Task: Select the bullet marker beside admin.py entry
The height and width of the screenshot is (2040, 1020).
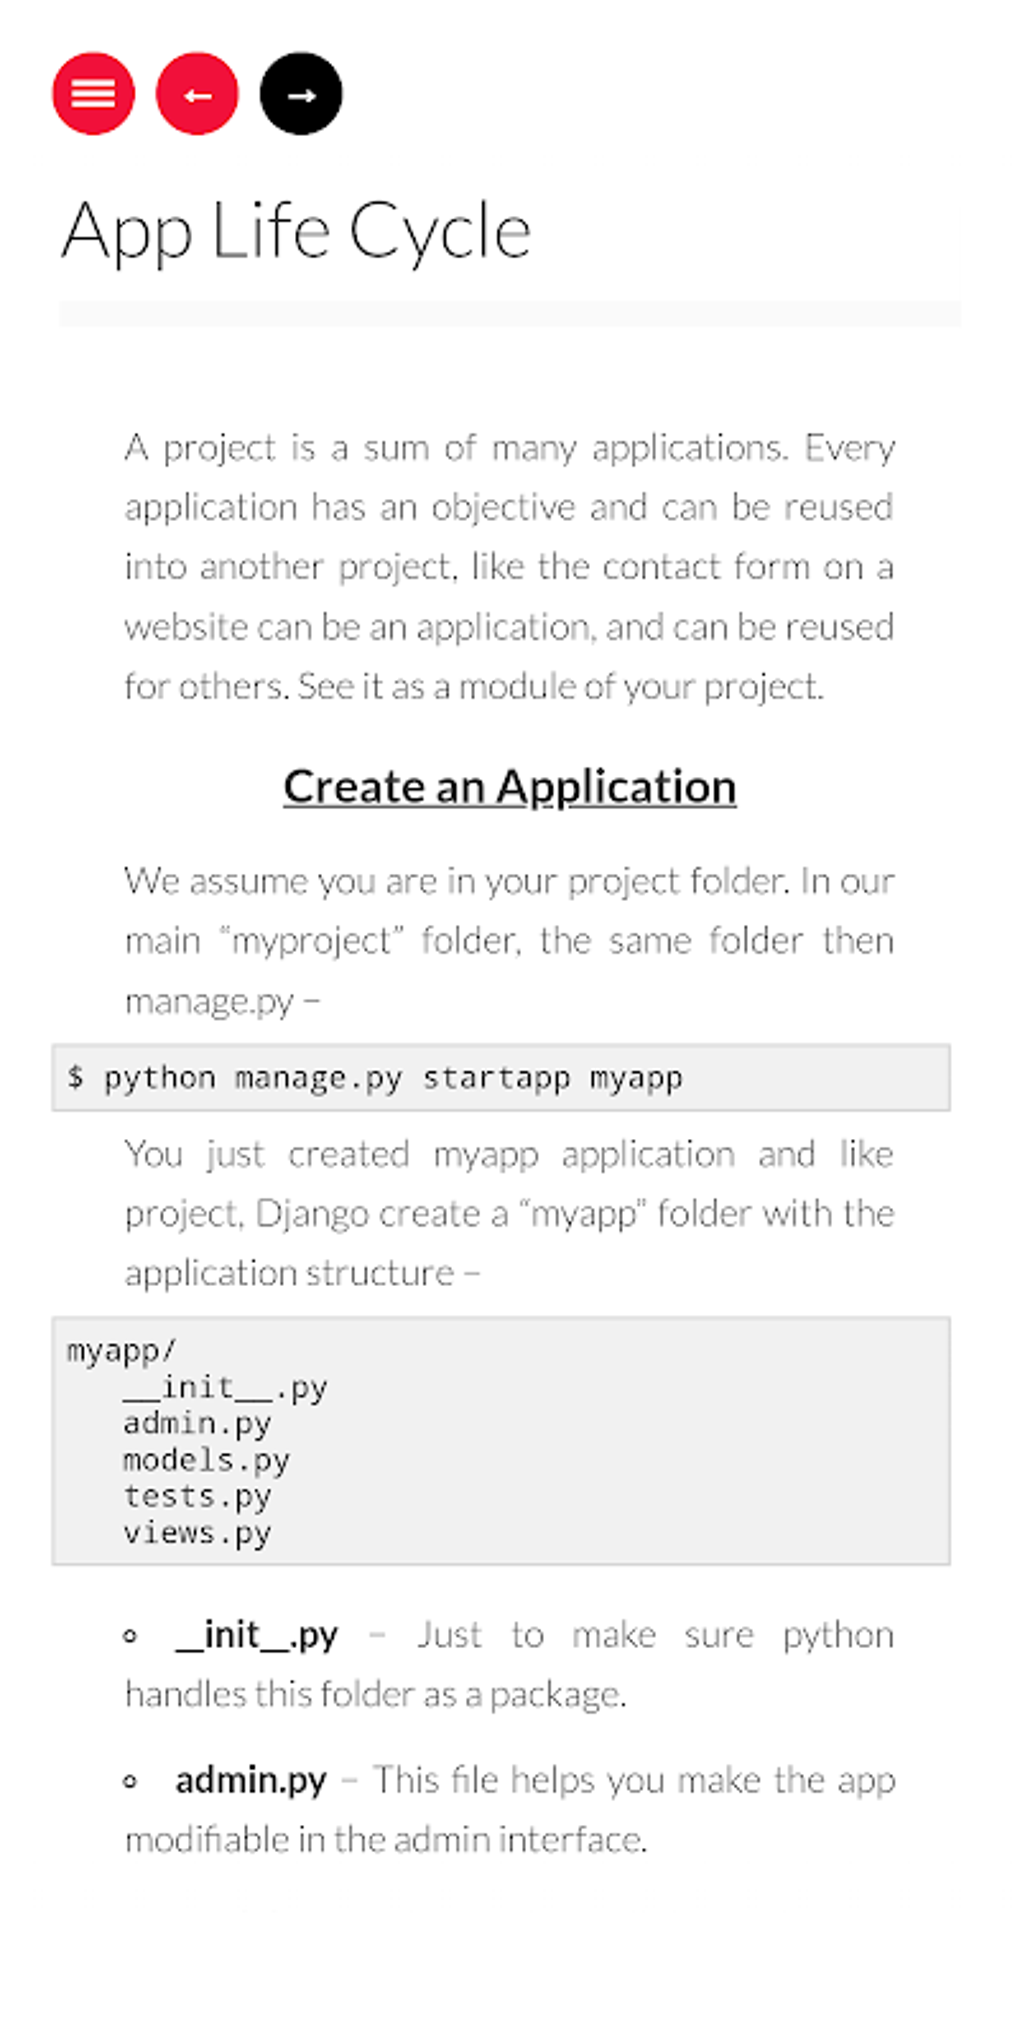Action: [x=129, y=1780]
